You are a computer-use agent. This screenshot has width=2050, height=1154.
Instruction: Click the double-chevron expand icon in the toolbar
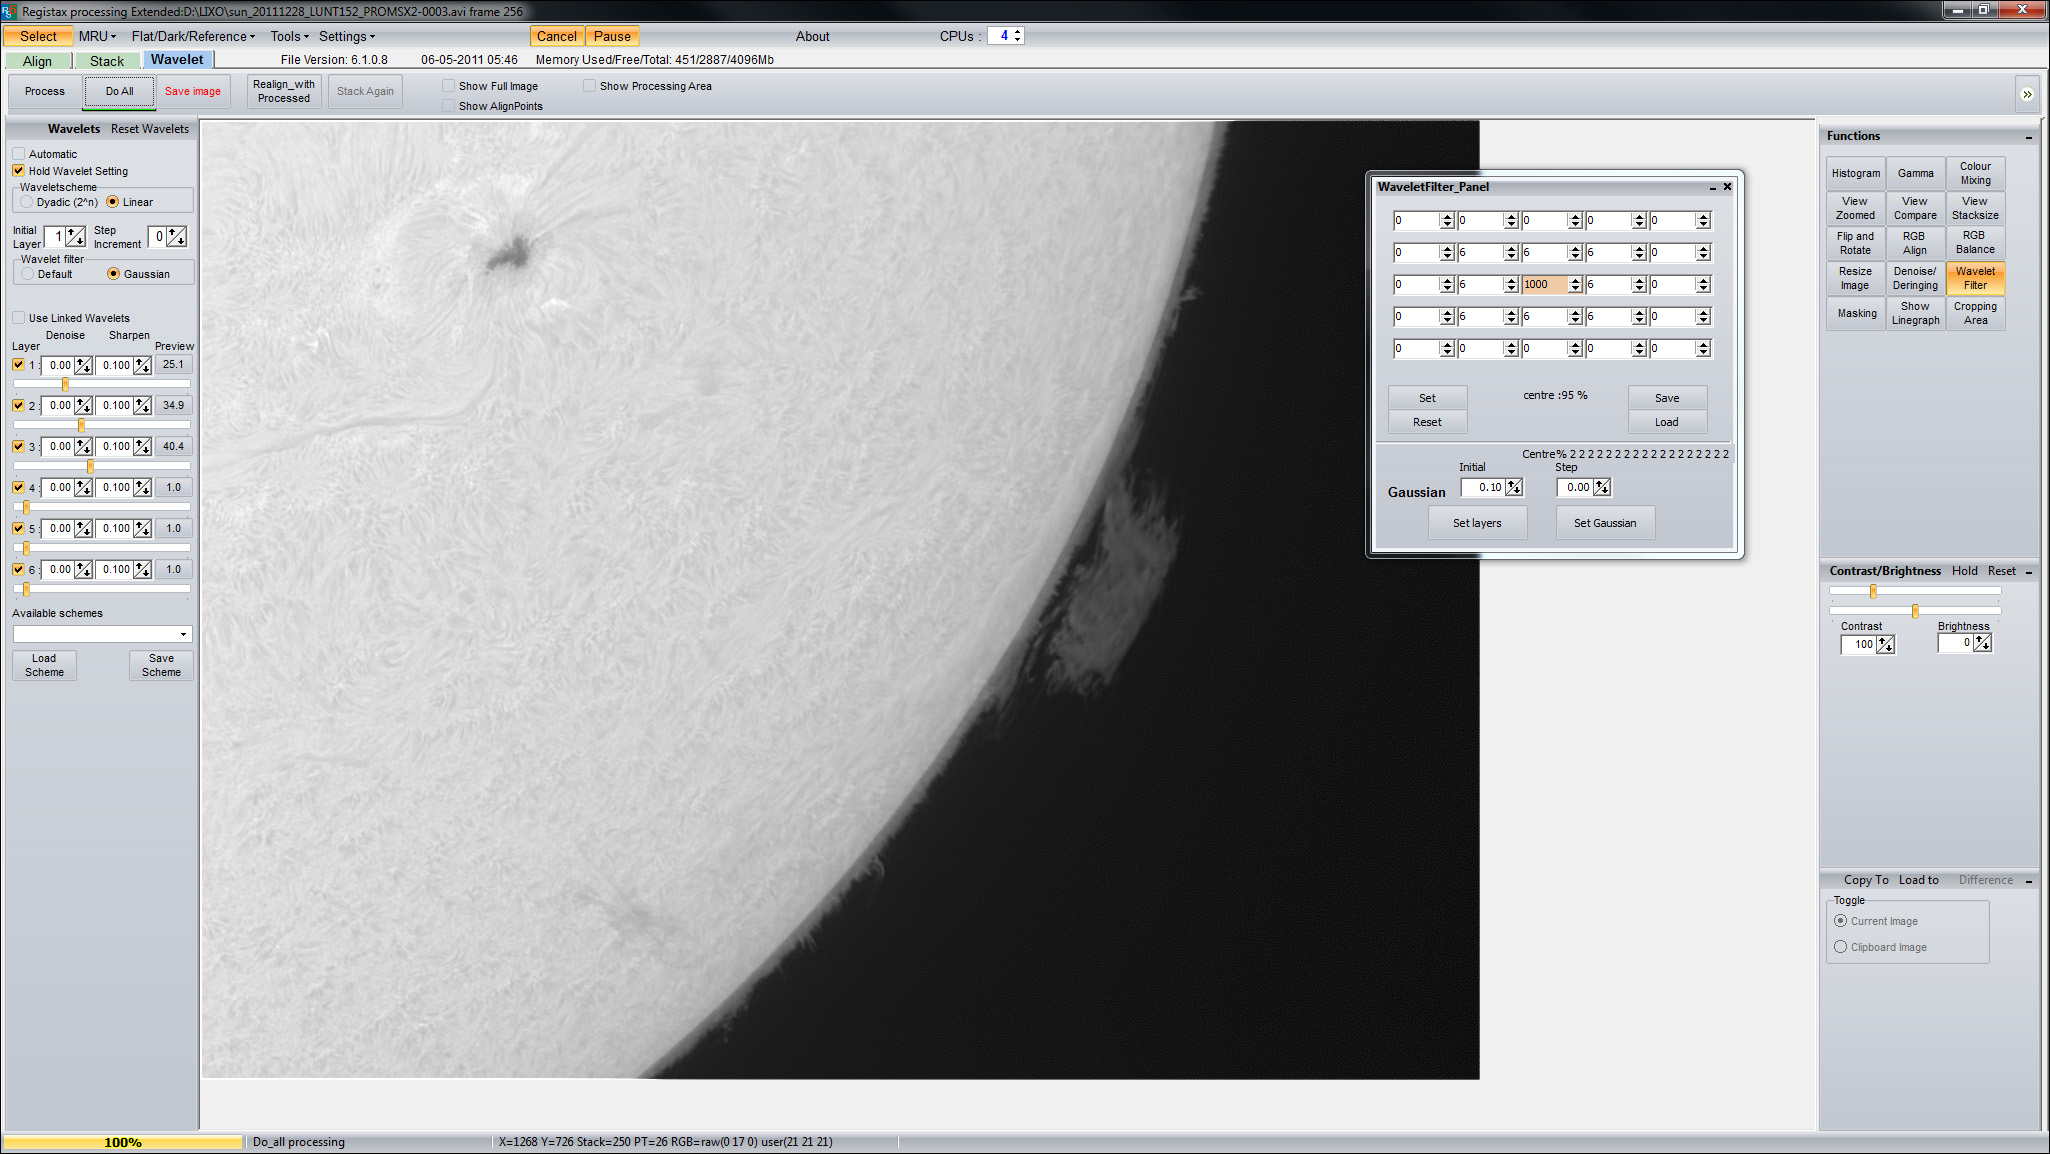pos(2027,94)
